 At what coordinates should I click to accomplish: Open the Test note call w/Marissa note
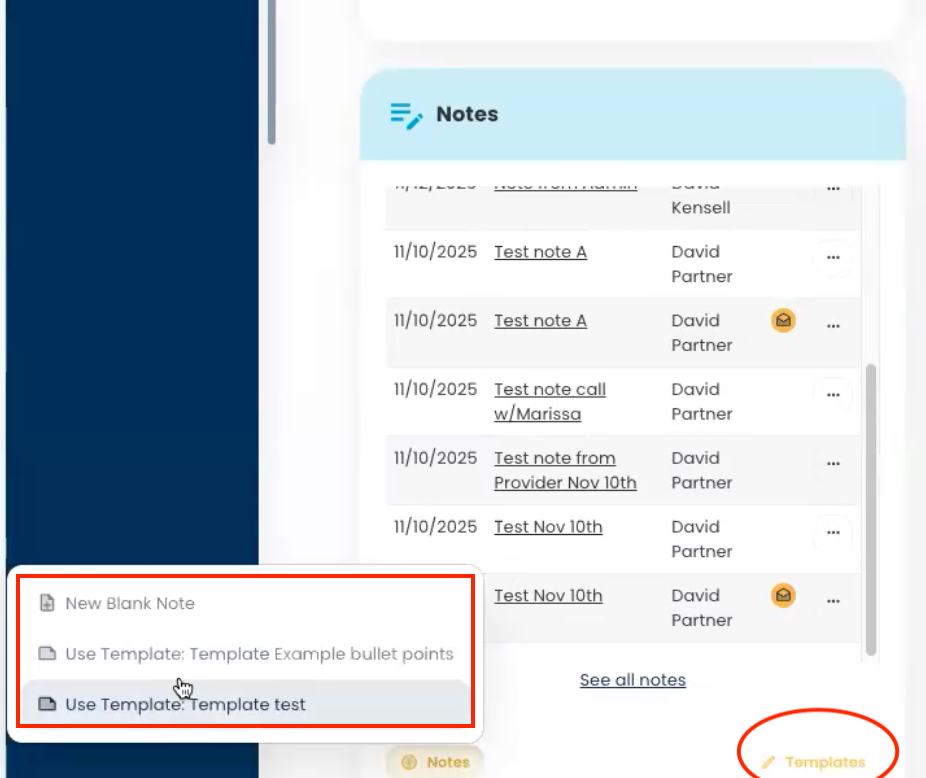pyautogui.click(x=549, y=401)
